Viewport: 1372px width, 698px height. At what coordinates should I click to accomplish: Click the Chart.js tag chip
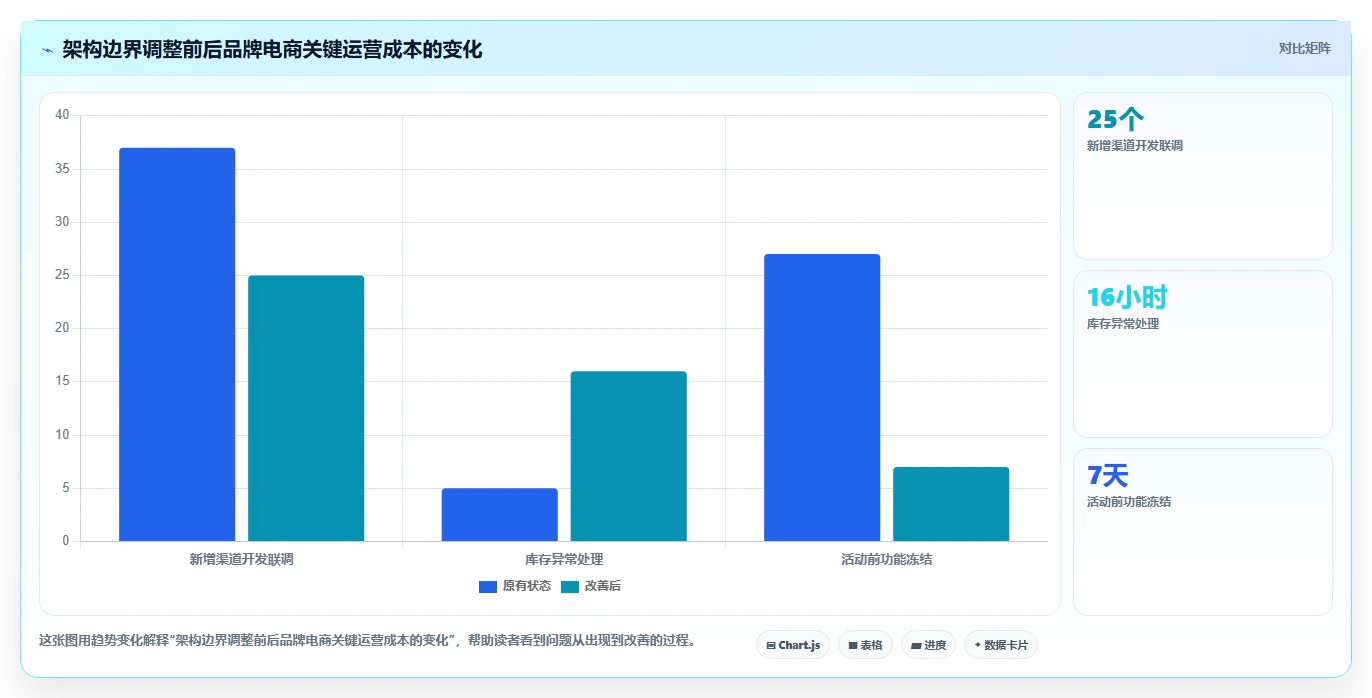pyautogui.click(x=793, y=645)
